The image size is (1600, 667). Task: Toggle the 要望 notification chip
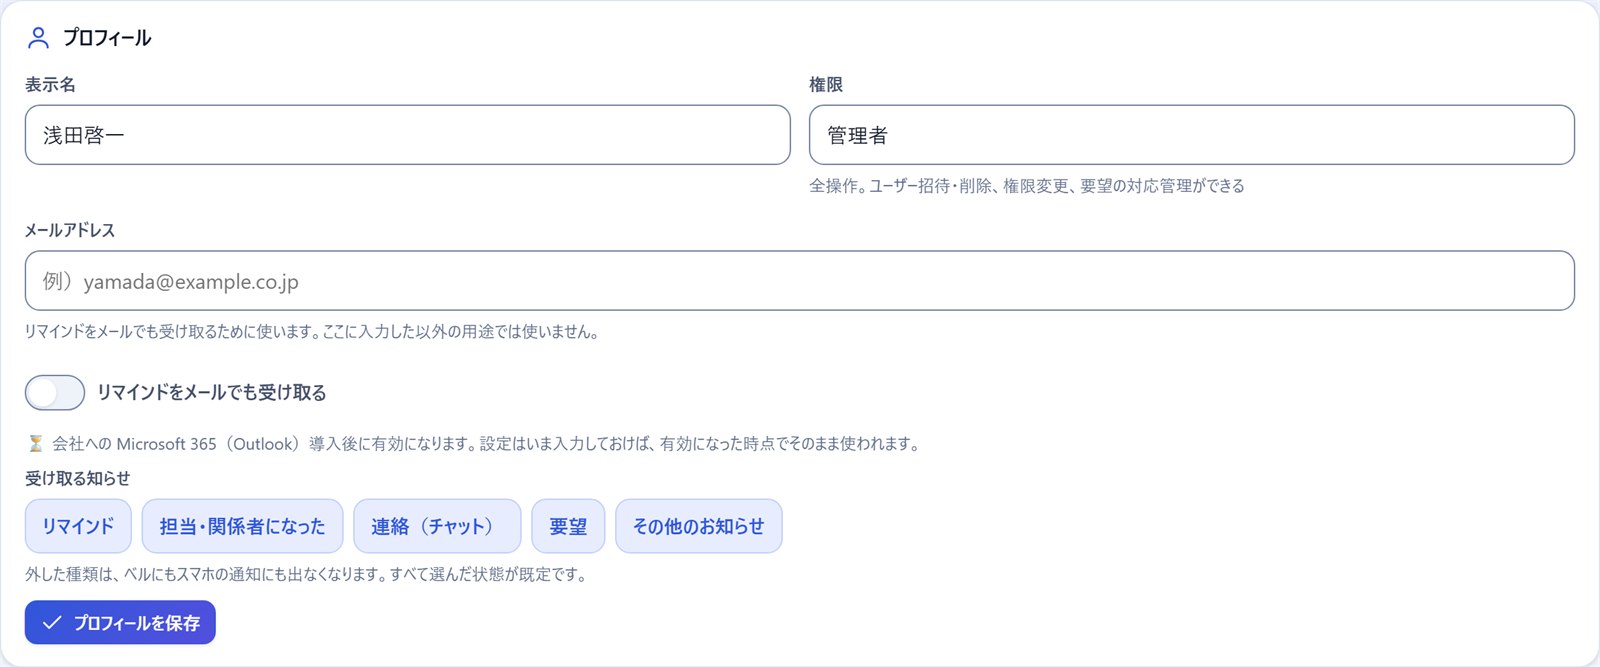click(568, 526)
